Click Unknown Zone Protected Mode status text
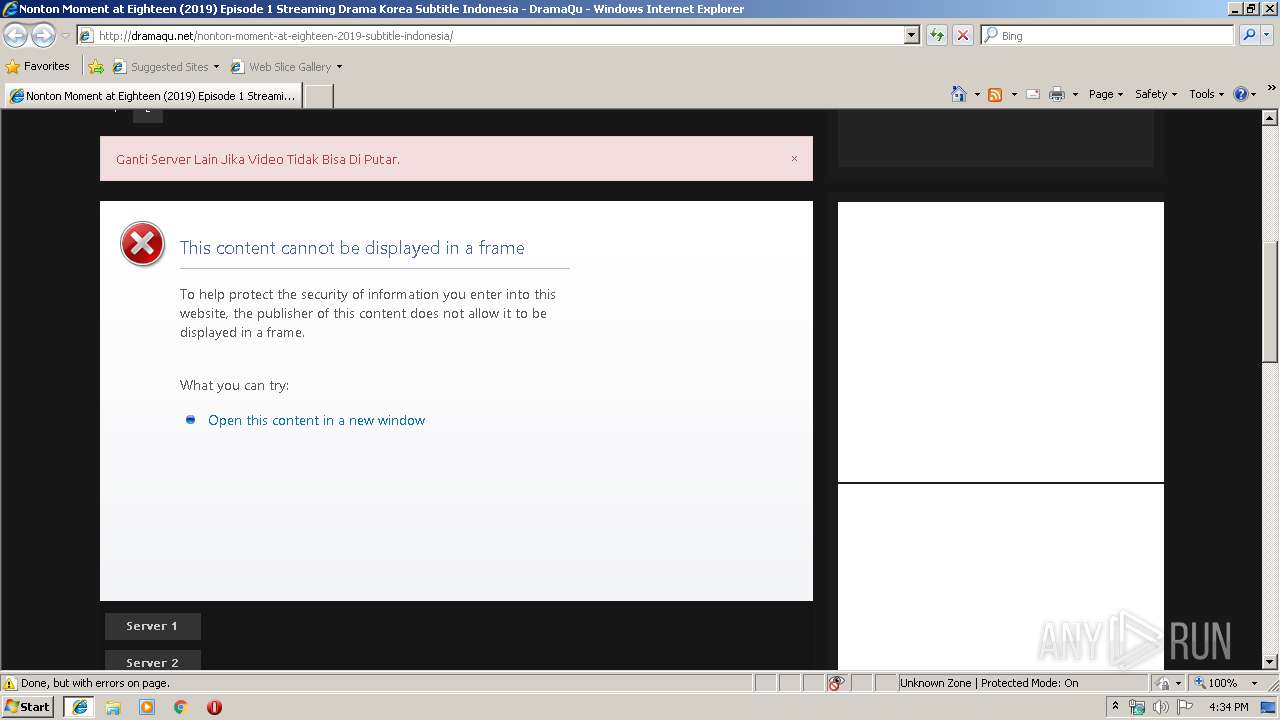 [x=988, y=683]
